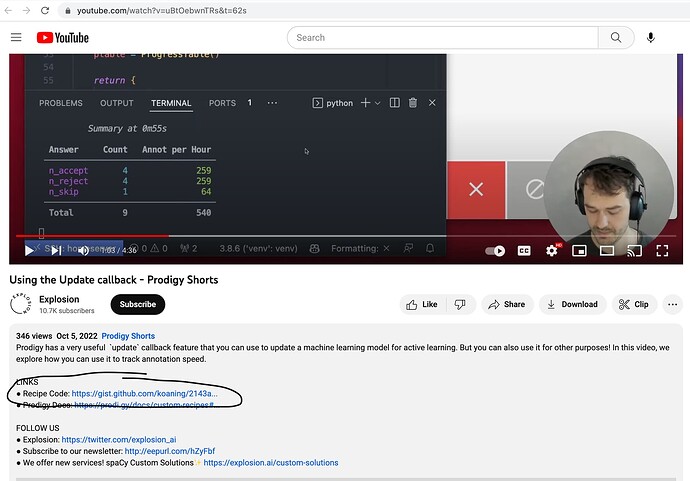
Task: Open video settings gear icon
Action: pyautogui.click(x=551, y=251)
